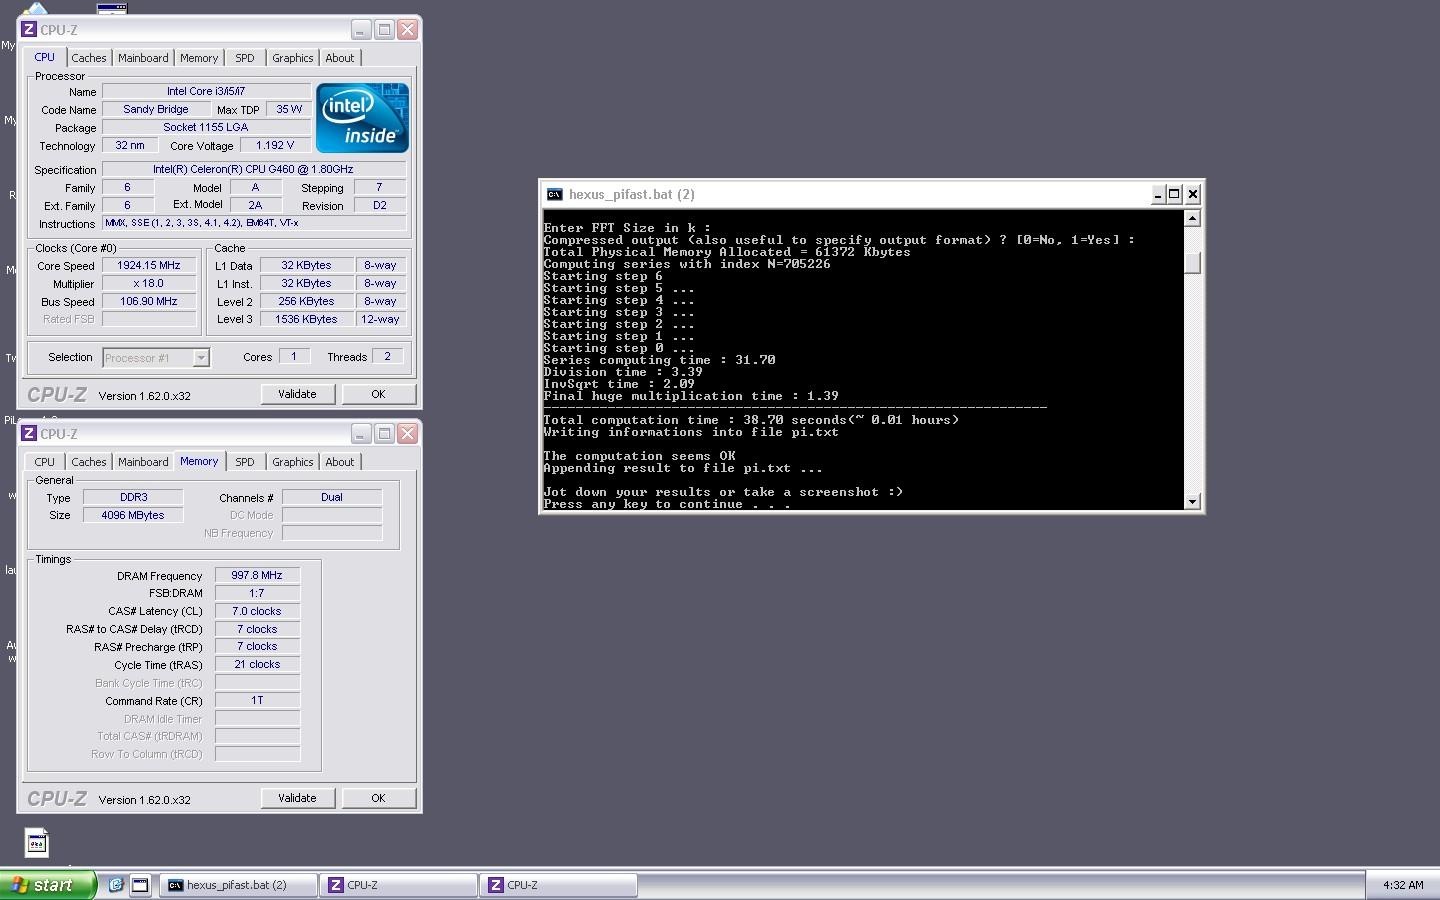Launch Internet Explorer from quick launch
Screen dimensions: 1440x900
pyautogui.click(x=115, y=885)
